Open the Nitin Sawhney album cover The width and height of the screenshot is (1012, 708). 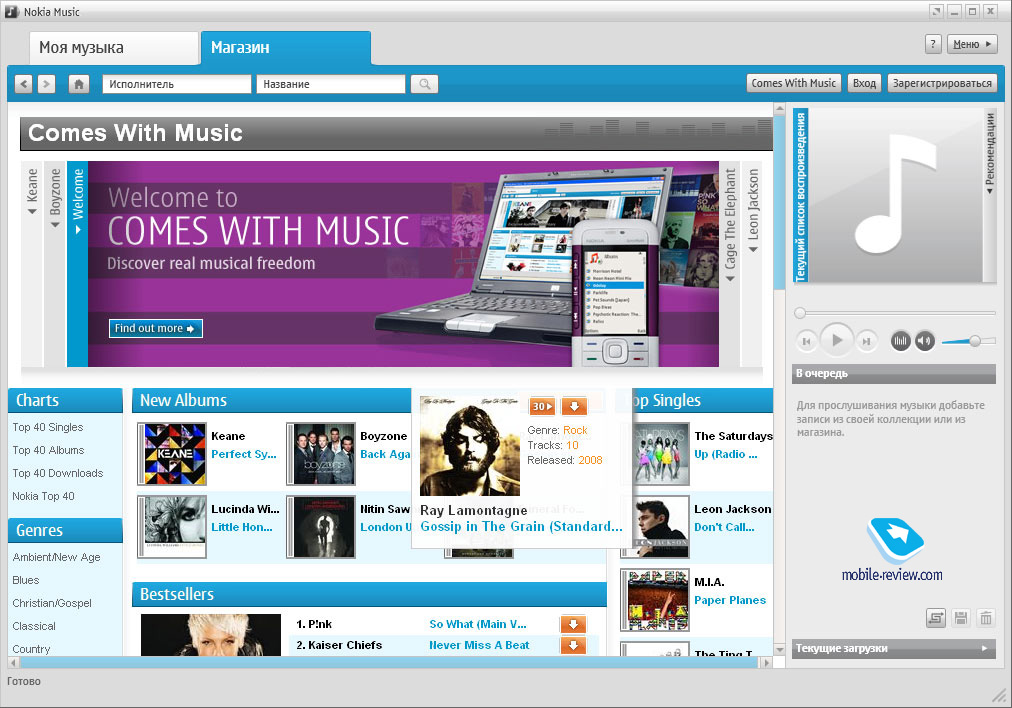321,527
